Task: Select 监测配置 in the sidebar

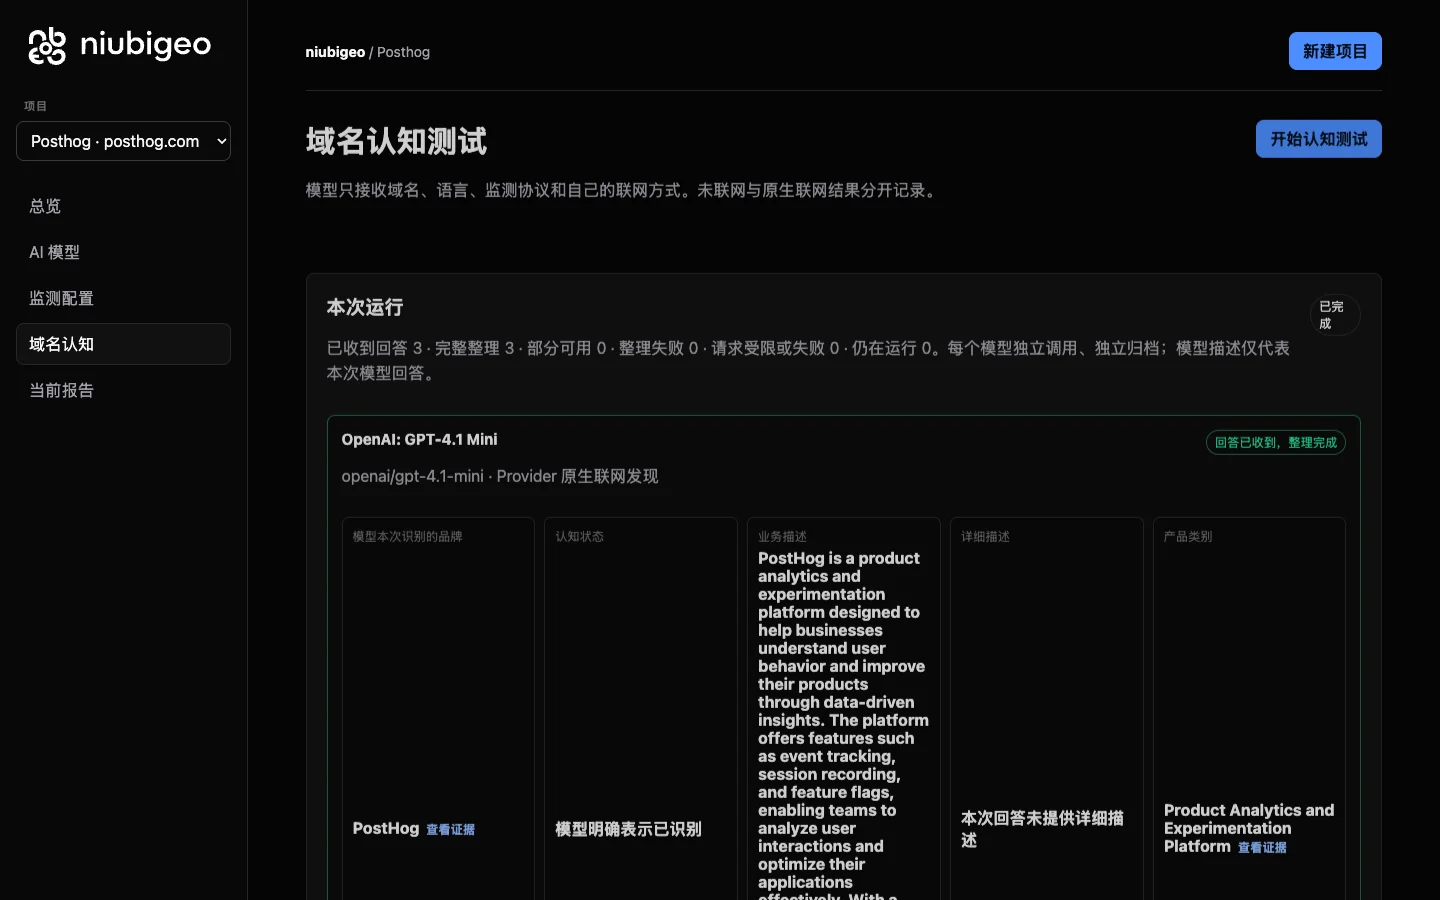Action: coord(123,298)
